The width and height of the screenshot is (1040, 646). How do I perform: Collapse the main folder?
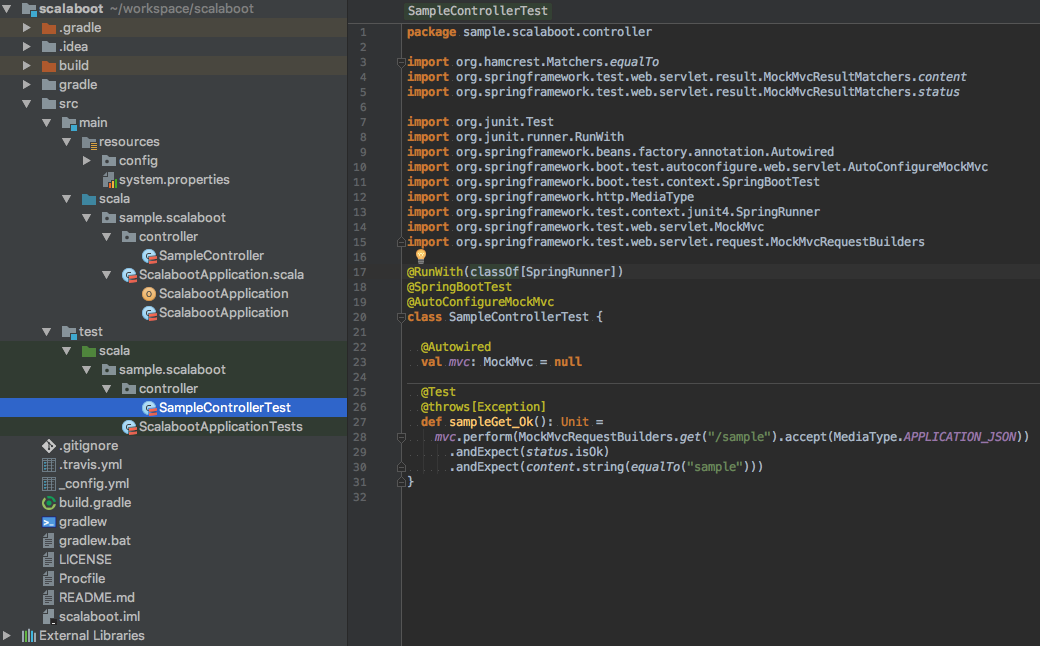click(46, 123)
